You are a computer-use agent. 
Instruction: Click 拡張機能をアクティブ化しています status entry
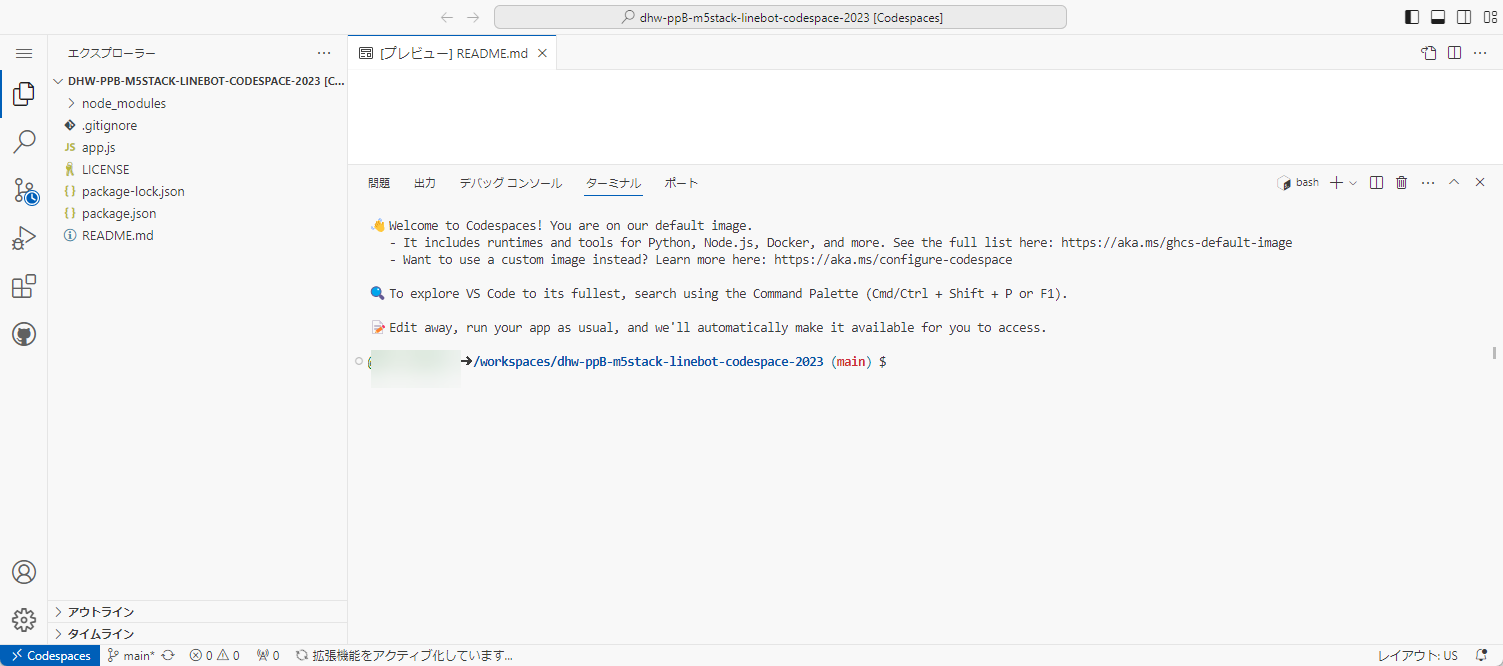coord(404,655)
